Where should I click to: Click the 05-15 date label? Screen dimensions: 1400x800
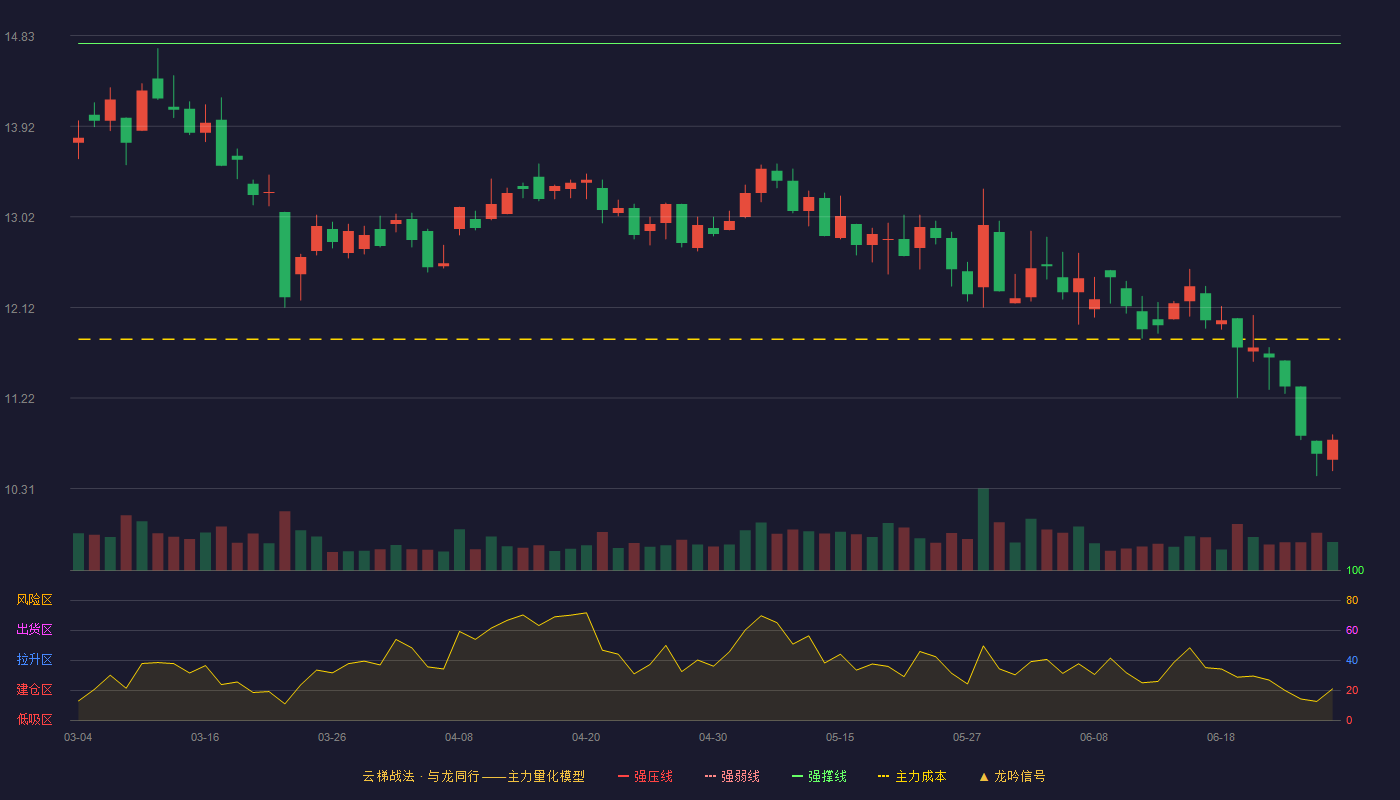coord(840,737)
